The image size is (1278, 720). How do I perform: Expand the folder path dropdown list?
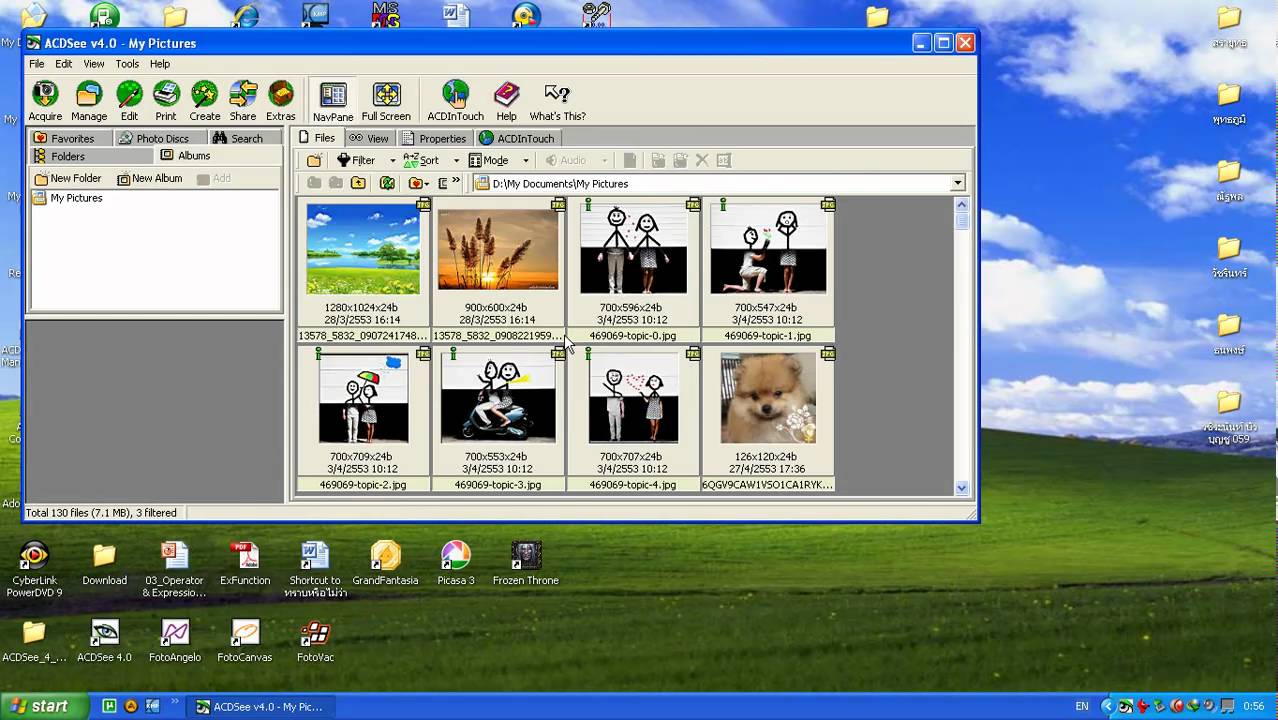pyautogui.click(x=957, y=183)
